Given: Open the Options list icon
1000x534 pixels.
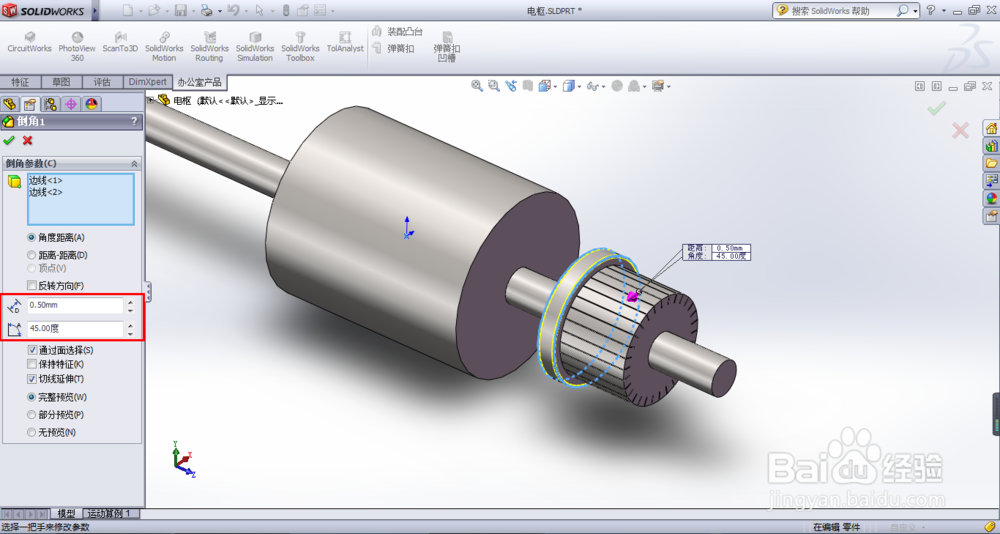Looking at the screenshot, I should click(x=320, y=10).
